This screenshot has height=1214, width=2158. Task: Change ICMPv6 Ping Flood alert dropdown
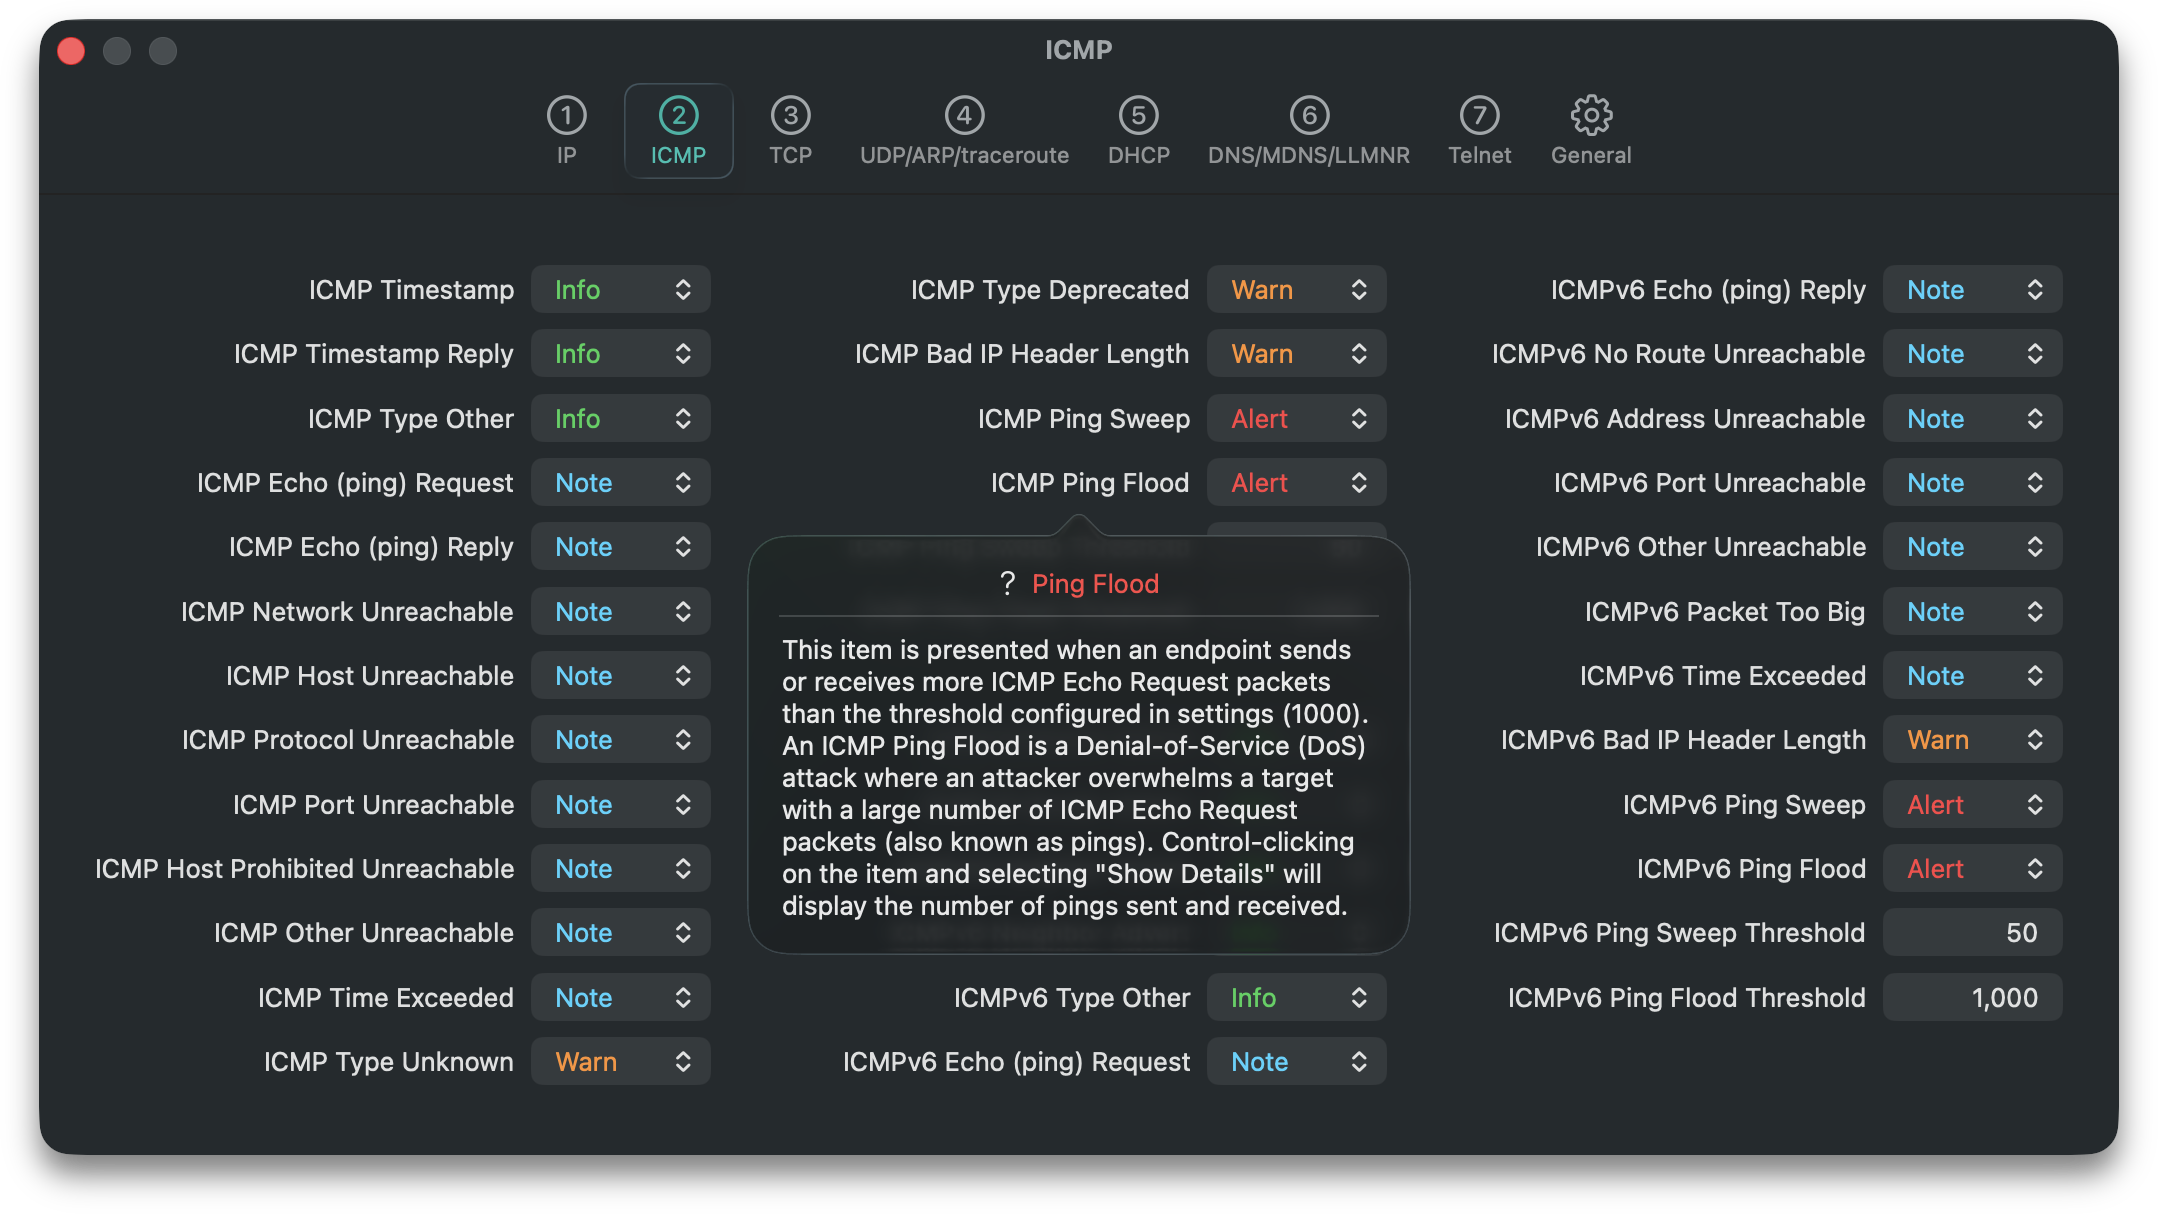coord(1972,869)
